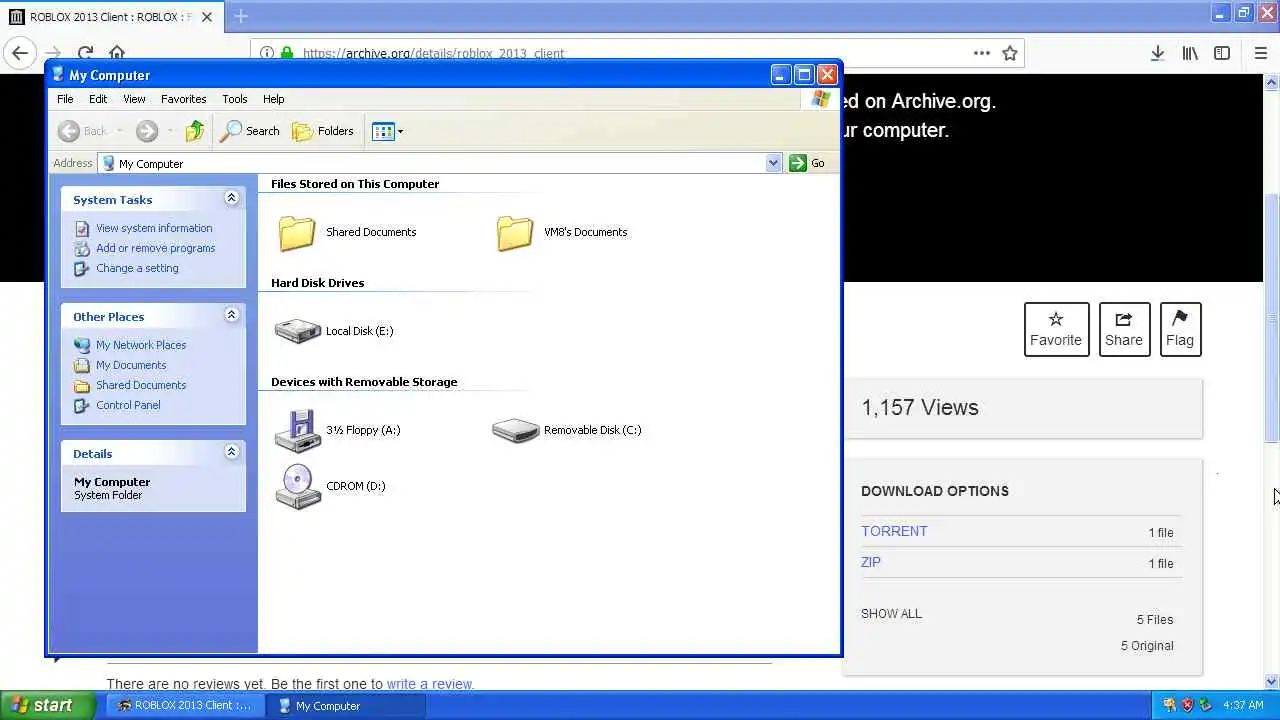Click the red shield tray icon
1280x720 pixels.
click(1187, 705)
